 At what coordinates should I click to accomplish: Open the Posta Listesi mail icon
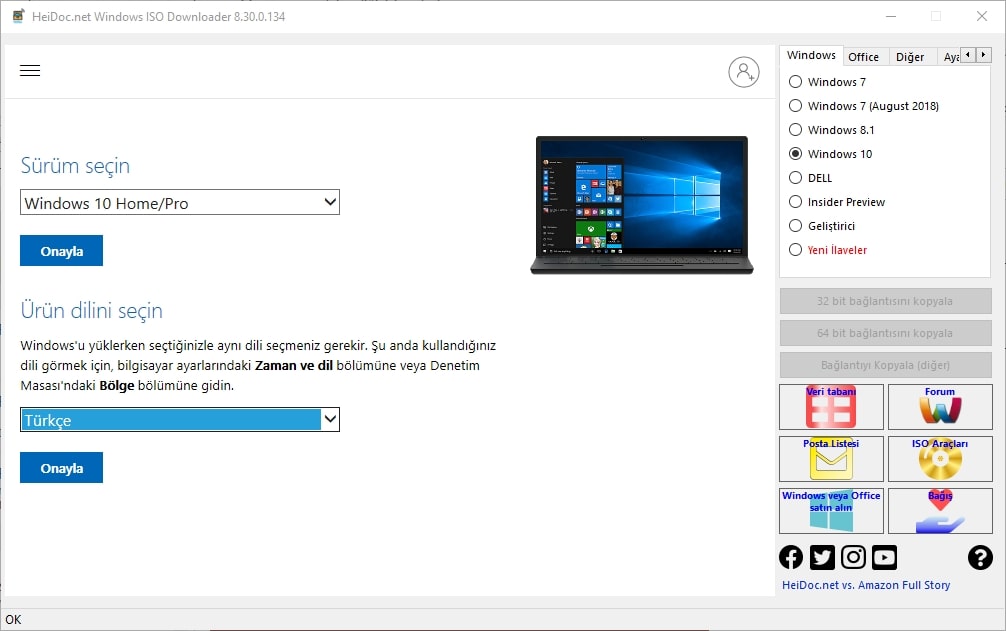coord(831,459)
